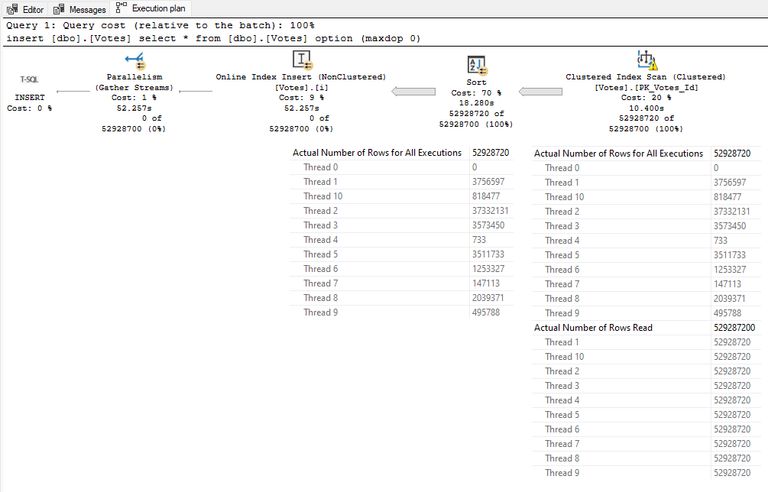Viewport: 768px width, 492px height.
Task: Click the 'Online Index Insert (NonClustered)' label
Action: pyautogui.click(x=301, y=77)
